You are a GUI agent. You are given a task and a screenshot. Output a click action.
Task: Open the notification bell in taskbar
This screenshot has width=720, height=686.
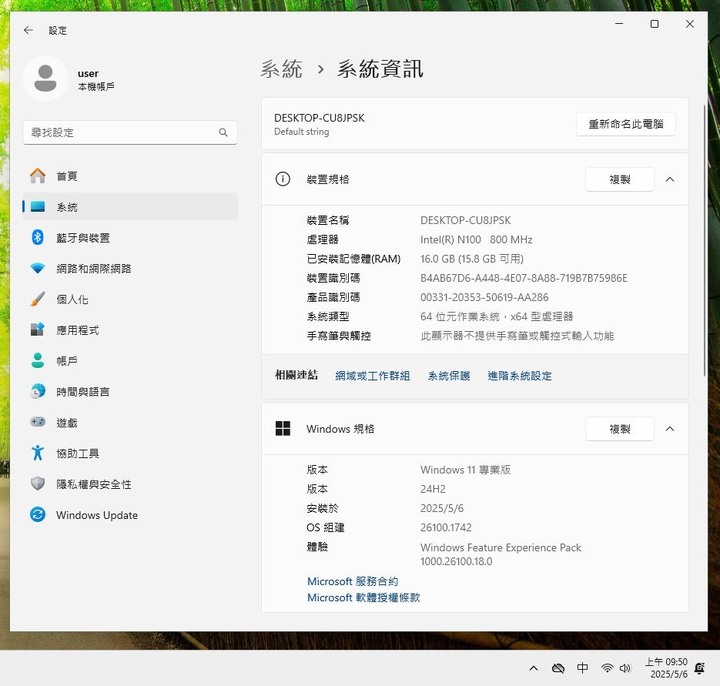point(700,669)
